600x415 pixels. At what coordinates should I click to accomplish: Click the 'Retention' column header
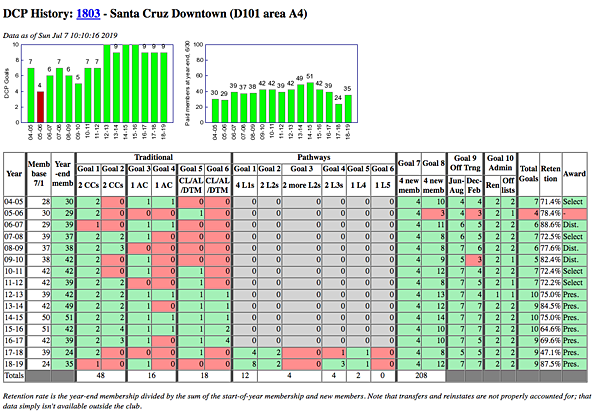(x=550, y=174)
